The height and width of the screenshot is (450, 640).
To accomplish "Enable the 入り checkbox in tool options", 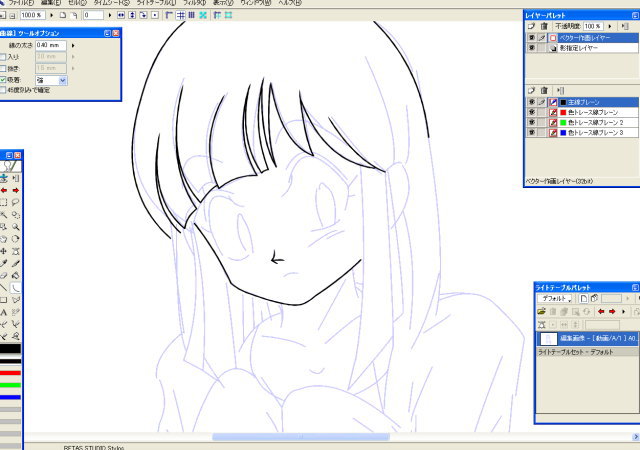I will [4, 57].
